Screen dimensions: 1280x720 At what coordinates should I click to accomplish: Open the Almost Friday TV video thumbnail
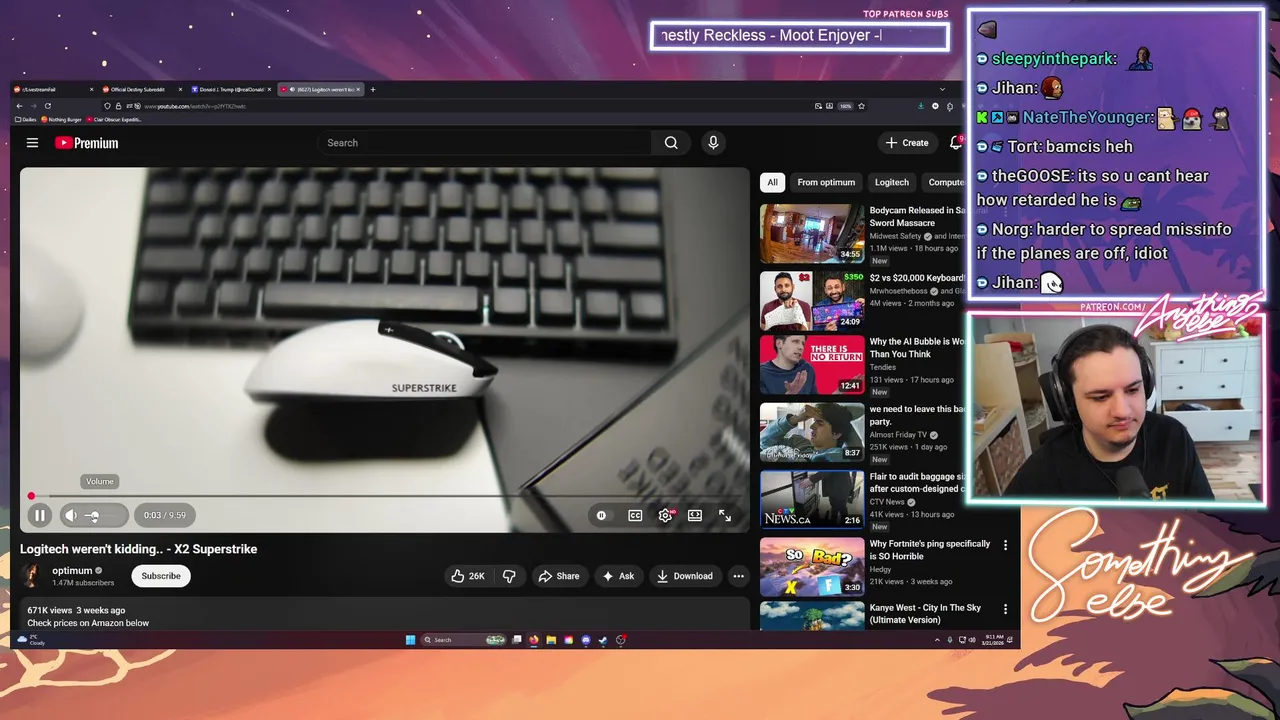point(812,432)
